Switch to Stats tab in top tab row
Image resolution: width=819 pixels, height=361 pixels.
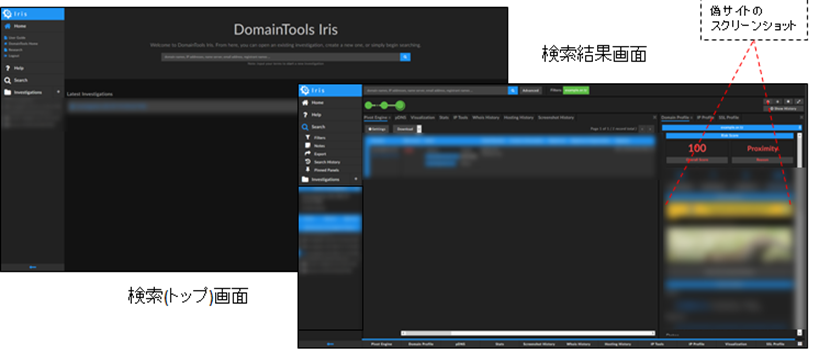point(444,118)
